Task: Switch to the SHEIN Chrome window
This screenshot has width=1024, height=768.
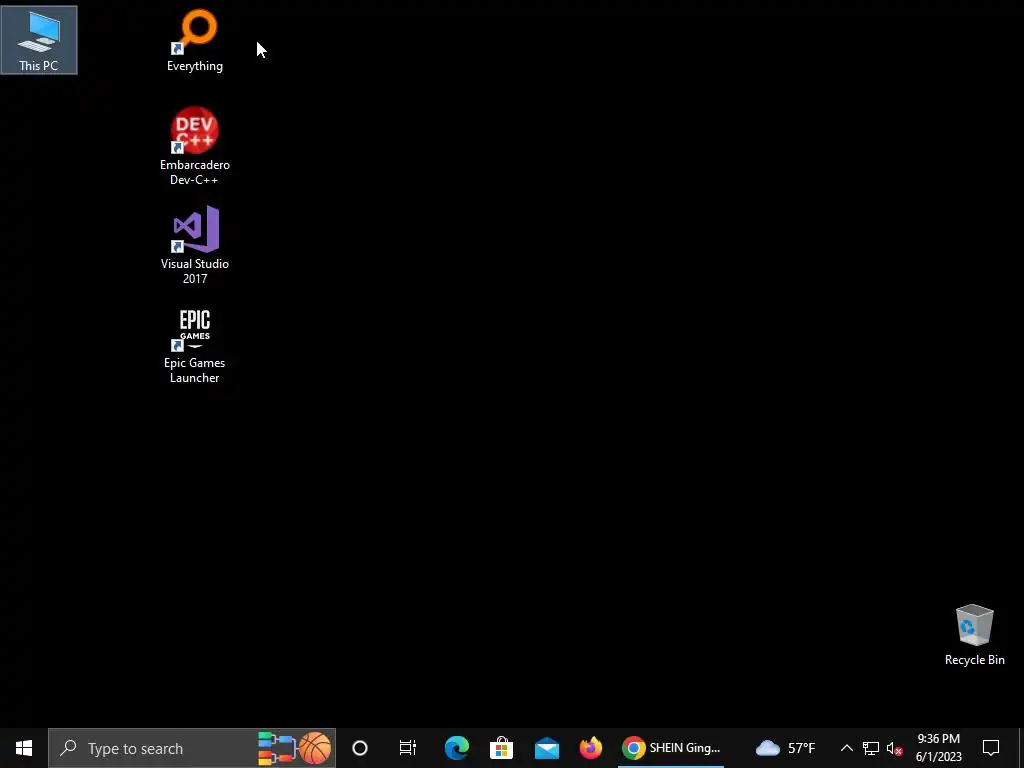Action: [671, 748]
